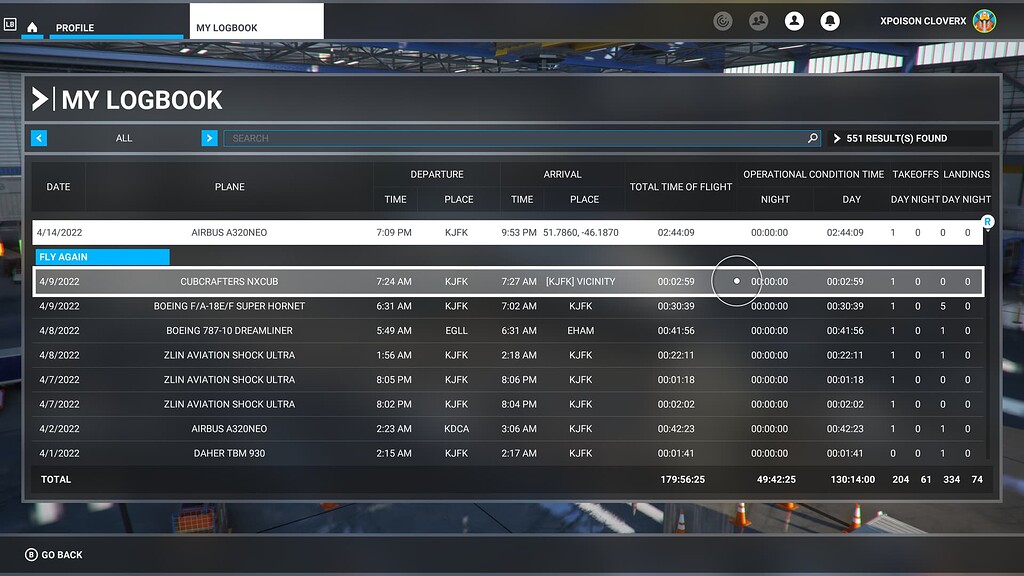Open the XPOISON CLOVERX avatar picture
The height and width of the screenshot is (576, 1024).
pos(986,20)
